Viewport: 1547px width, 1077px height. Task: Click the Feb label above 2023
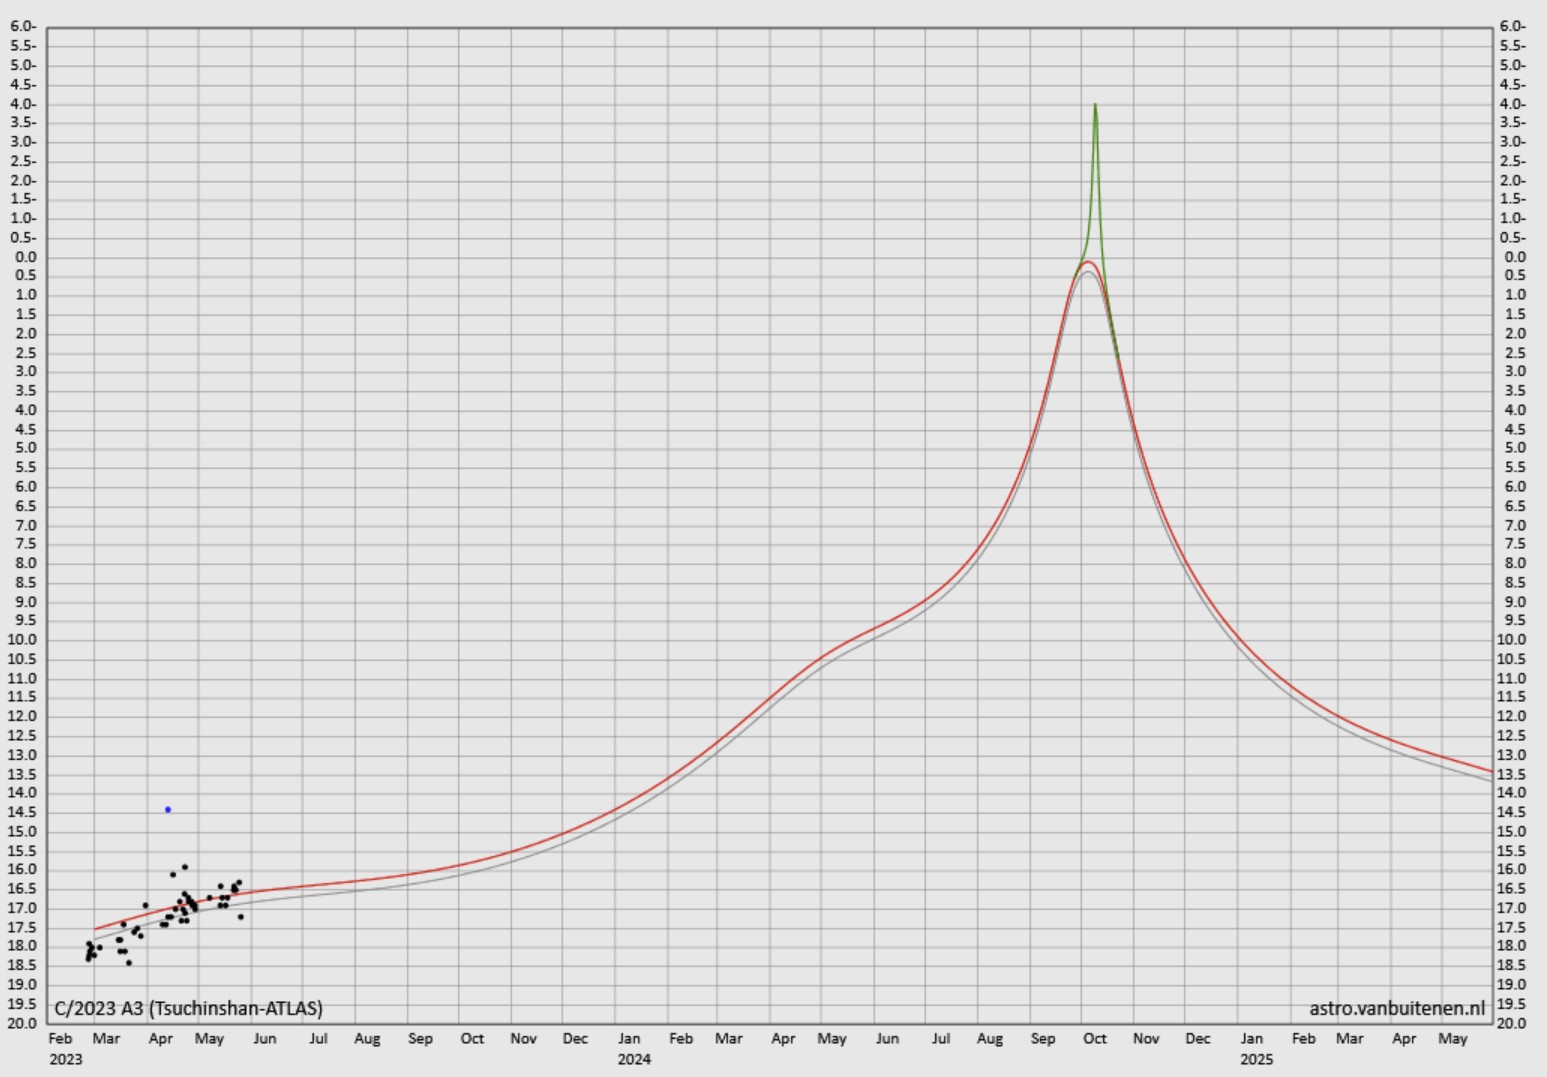[x=60, y=1039]
